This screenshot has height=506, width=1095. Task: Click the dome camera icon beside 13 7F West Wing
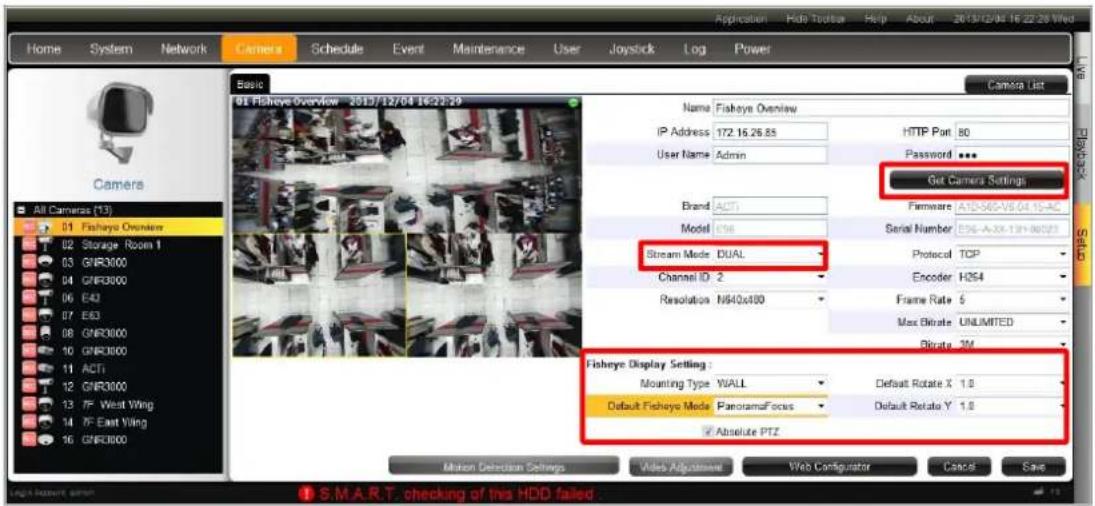point(44,405)
